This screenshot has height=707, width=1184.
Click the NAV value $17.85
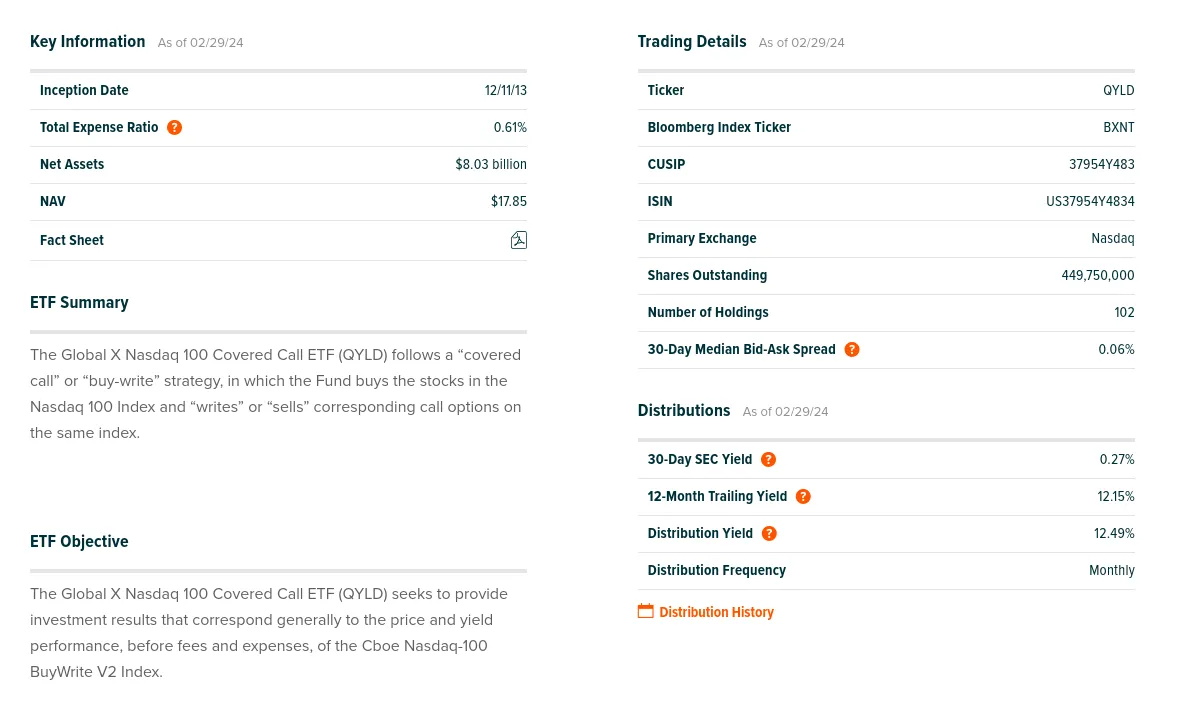point(508,202)
